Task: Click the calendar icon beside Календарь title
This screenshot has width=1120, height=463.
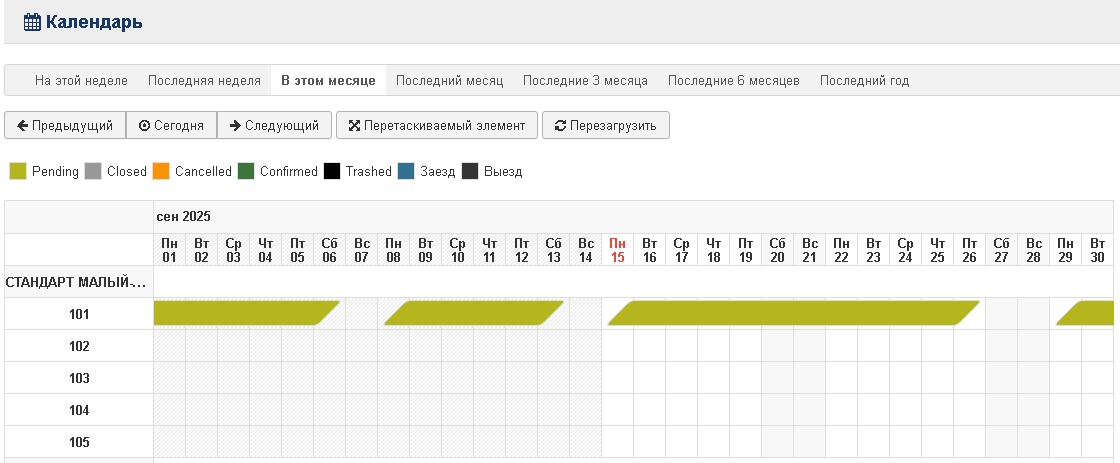Action: [x=32, y=21]
